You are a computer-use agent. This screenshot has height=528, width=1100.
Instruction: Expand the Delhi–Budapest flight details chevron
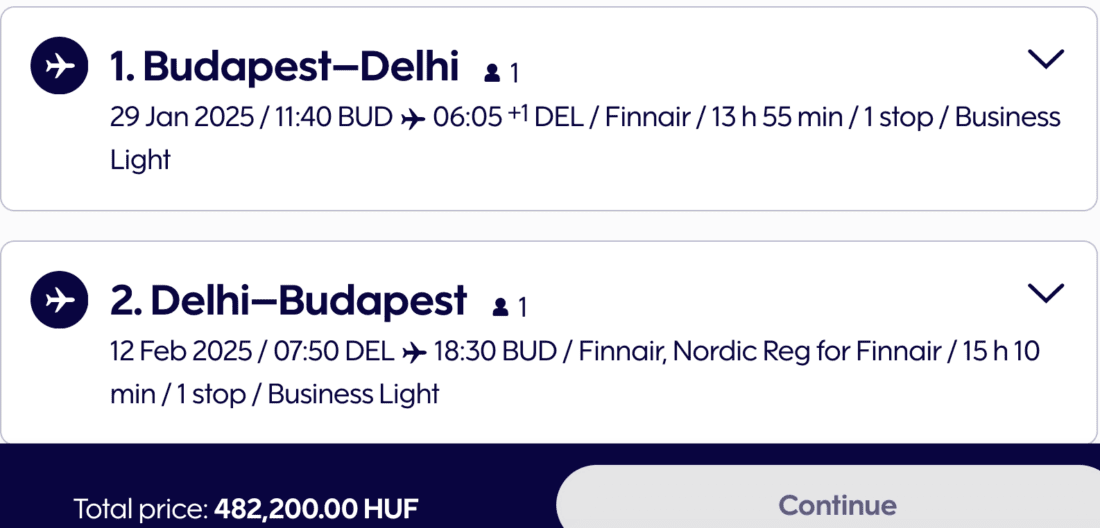click(x=1046, y=293)
